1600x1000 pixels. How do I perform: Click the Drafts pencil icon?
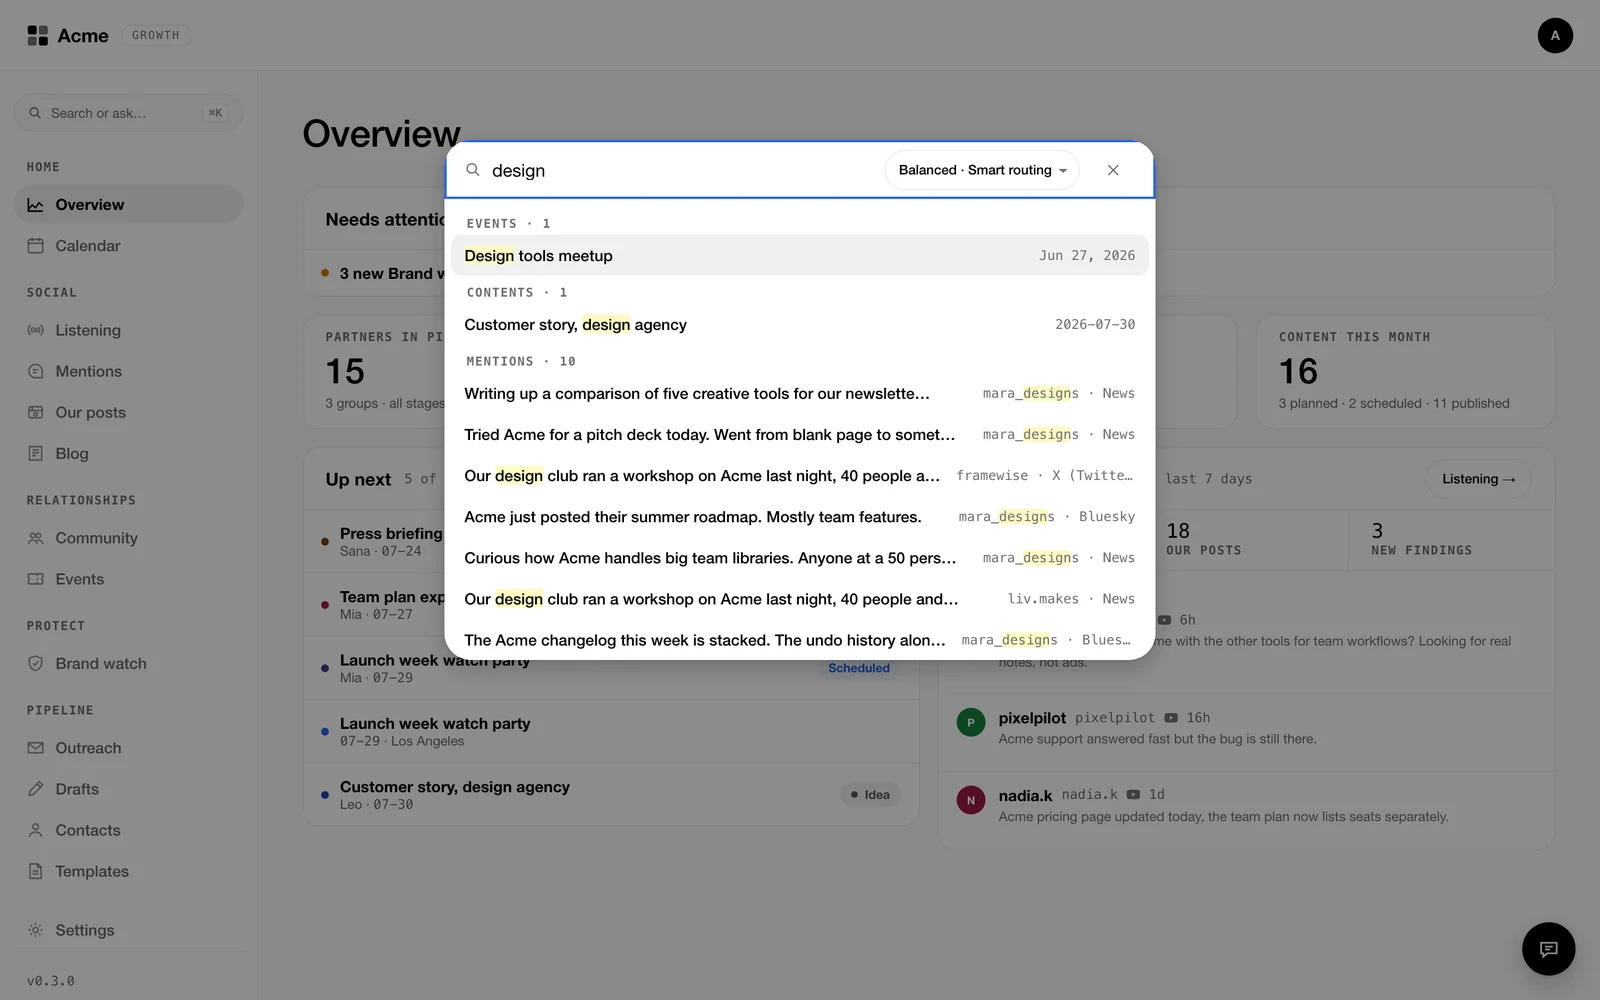coord(35,789)
